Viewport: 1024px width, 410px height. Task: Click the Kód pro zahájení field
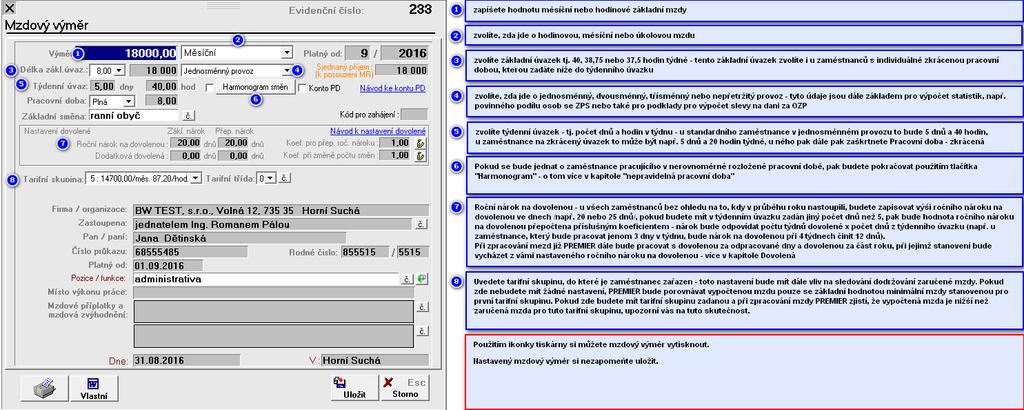[414, 114]
